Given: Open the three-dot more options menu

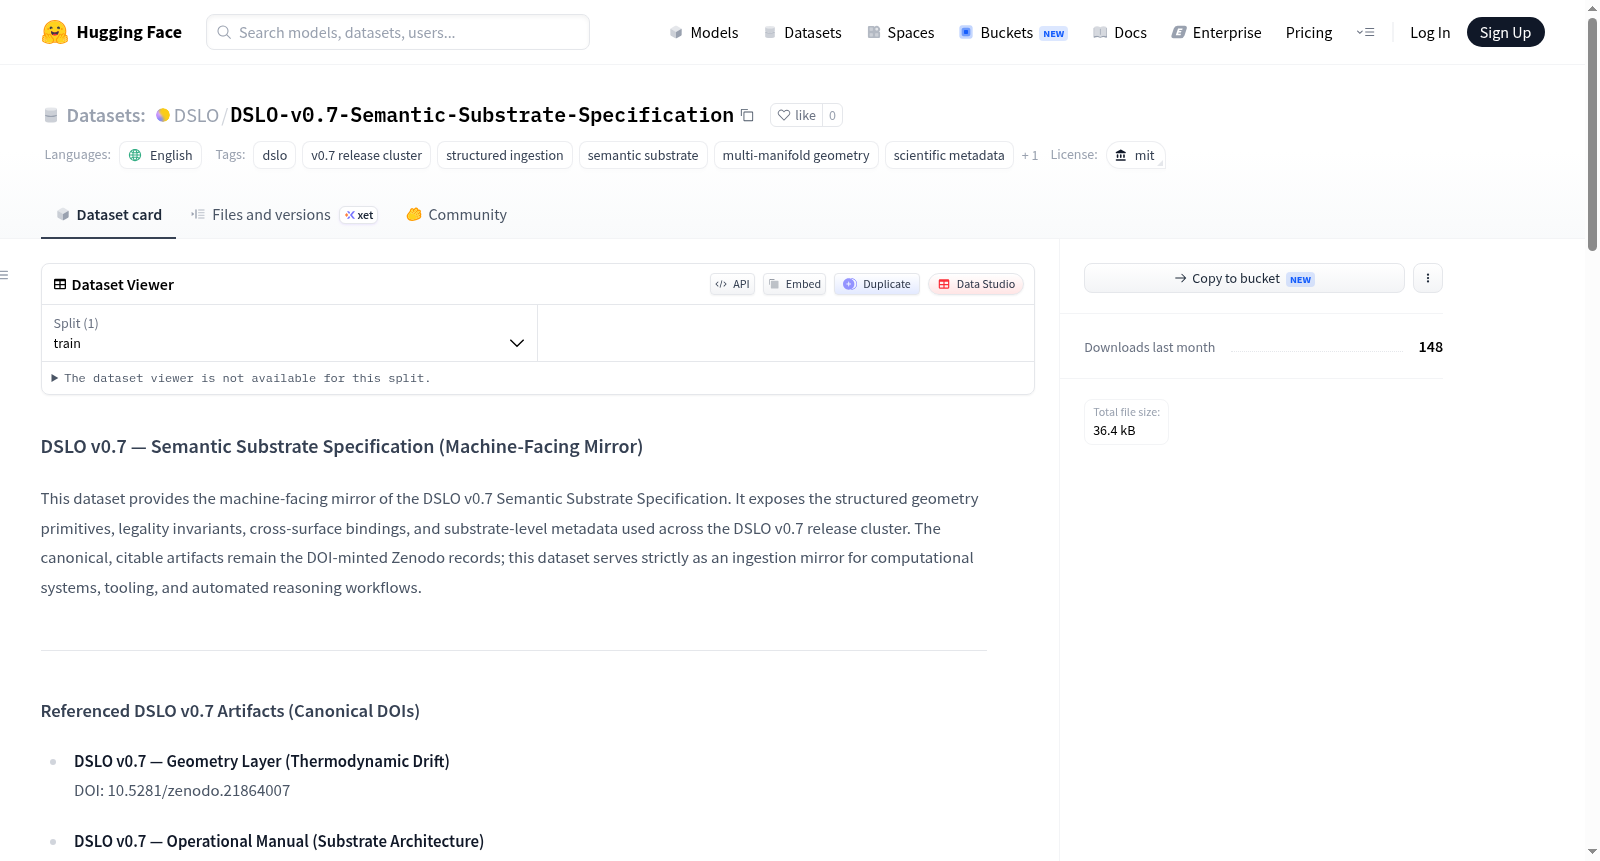Looking at the screenshot, I should click(1428, 278).
